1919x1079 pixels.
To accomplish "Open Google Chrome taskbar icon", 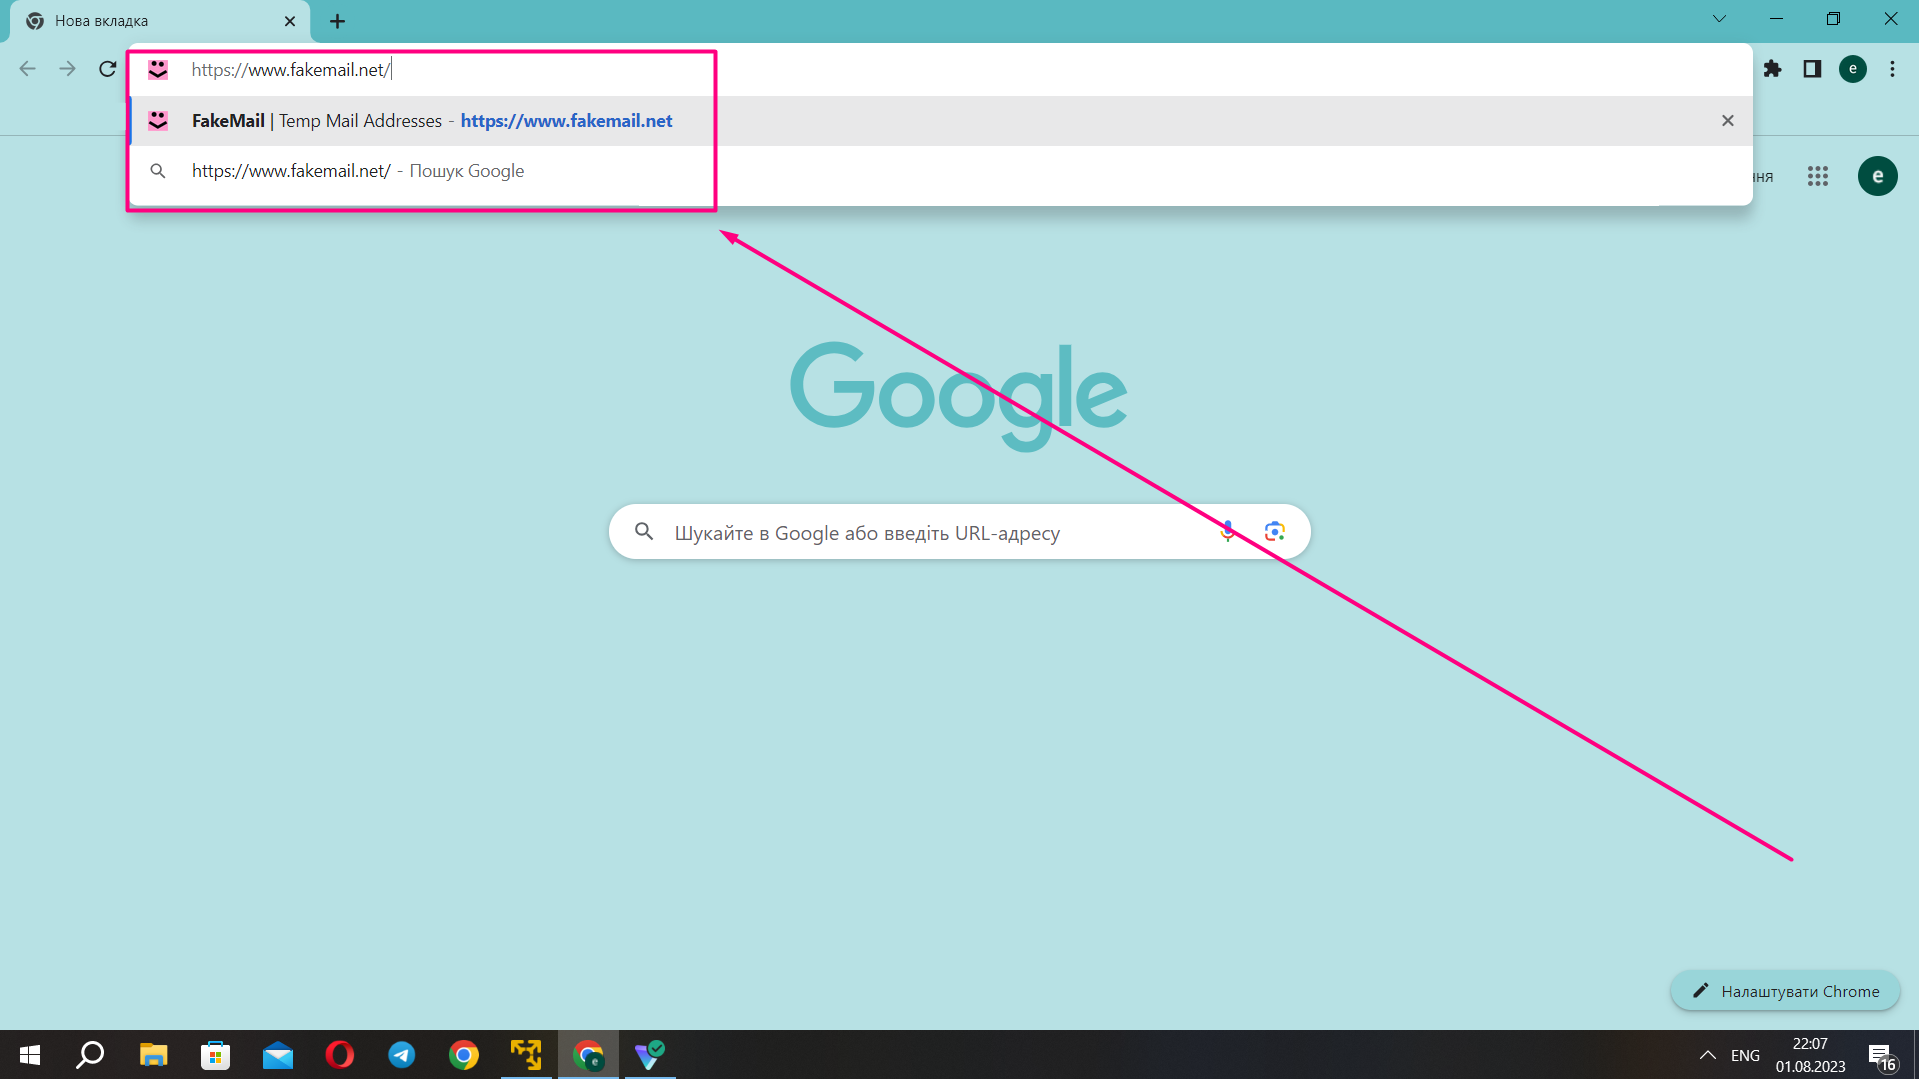I will (464, 1055).
